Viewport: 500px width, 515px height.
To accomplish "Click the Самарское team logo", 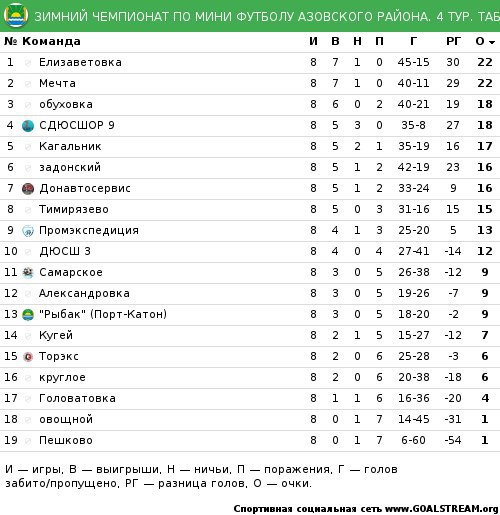I will point(28,273).
